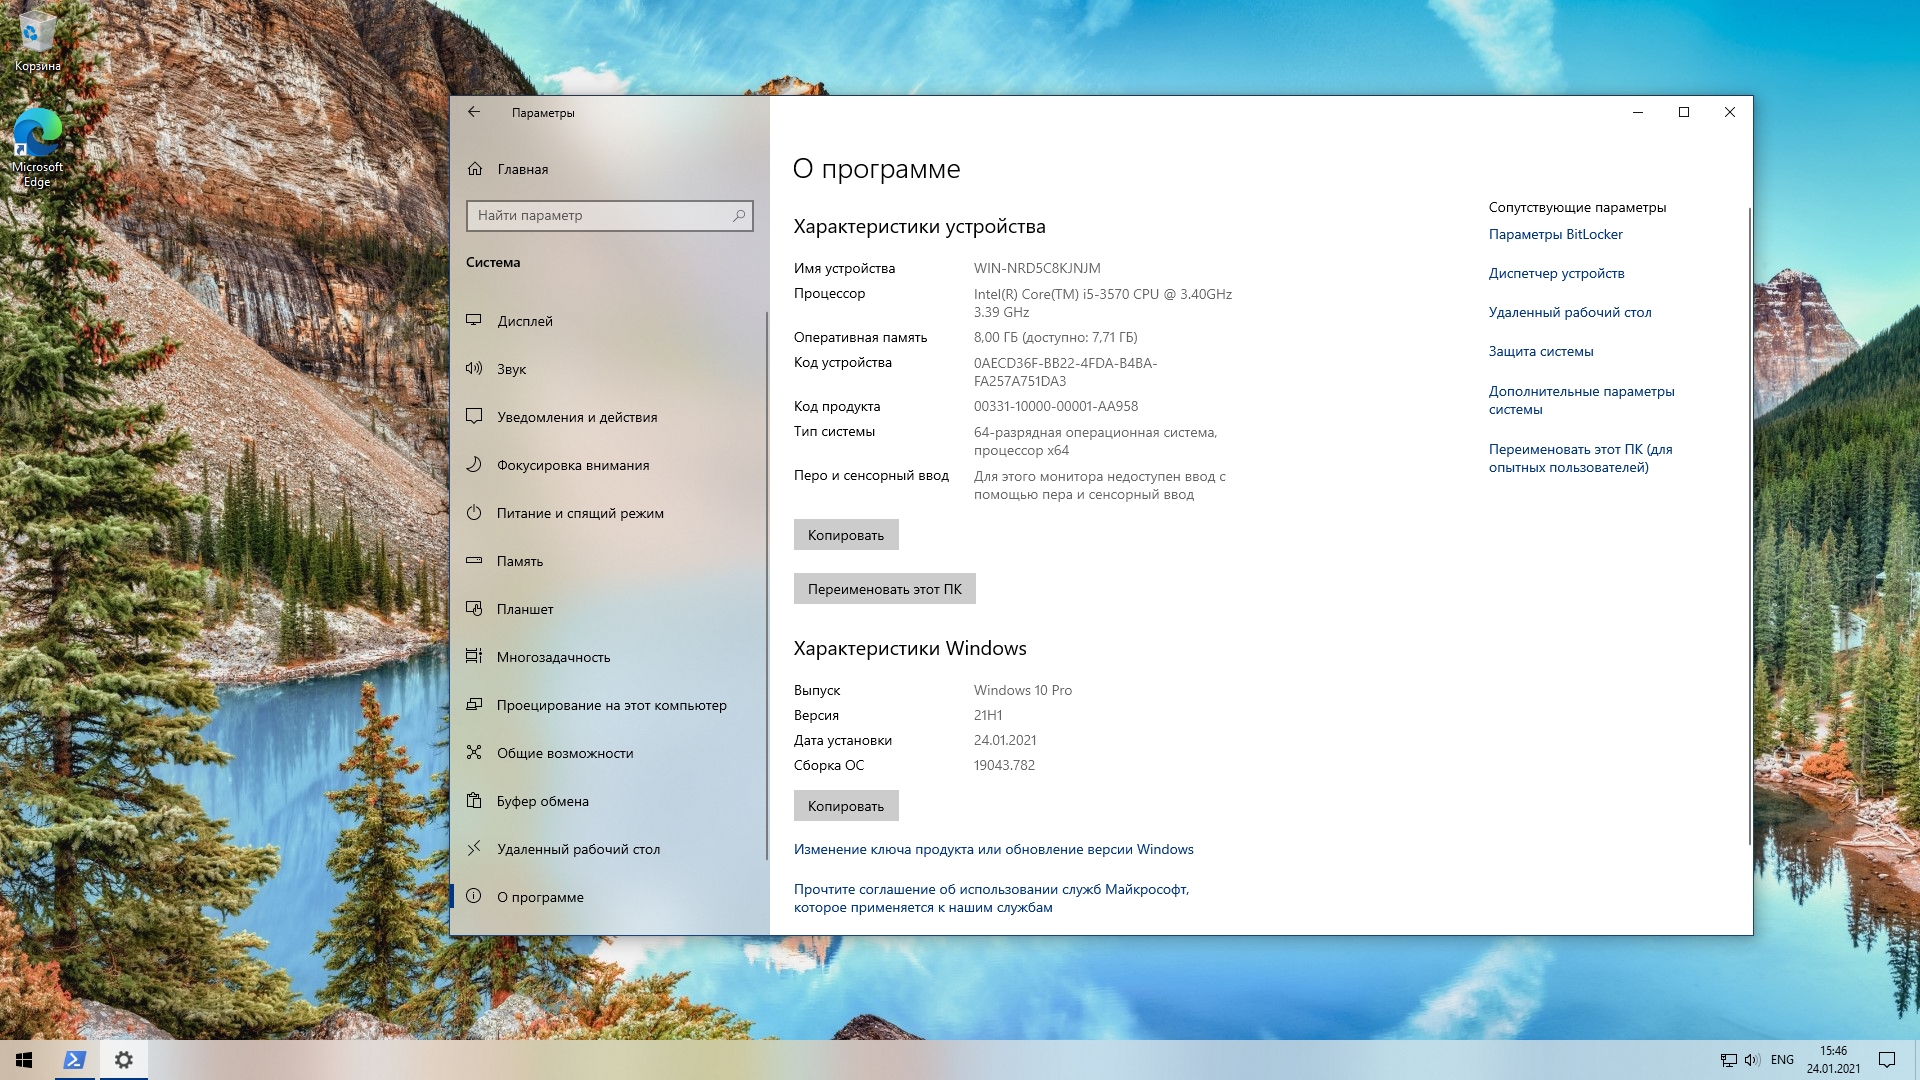Open Фокусировка внимания moon icon

pos(474,464)
